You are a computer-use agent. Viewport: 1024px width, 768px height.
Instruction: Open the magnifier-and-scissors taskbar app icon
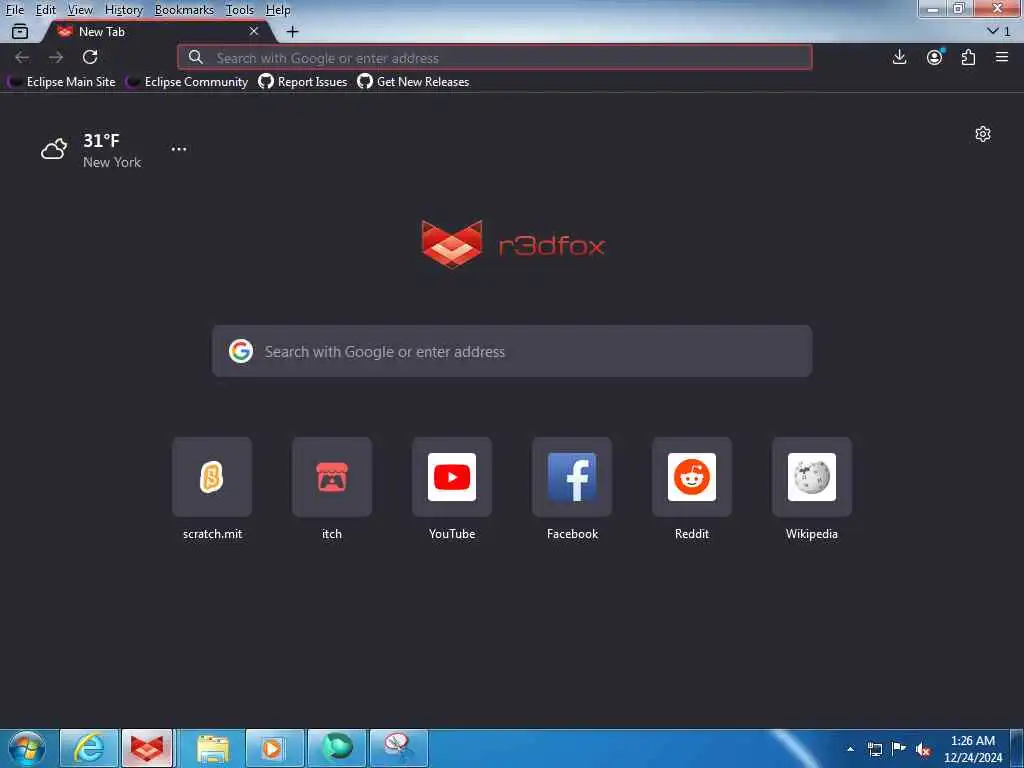tap(398, 748)
